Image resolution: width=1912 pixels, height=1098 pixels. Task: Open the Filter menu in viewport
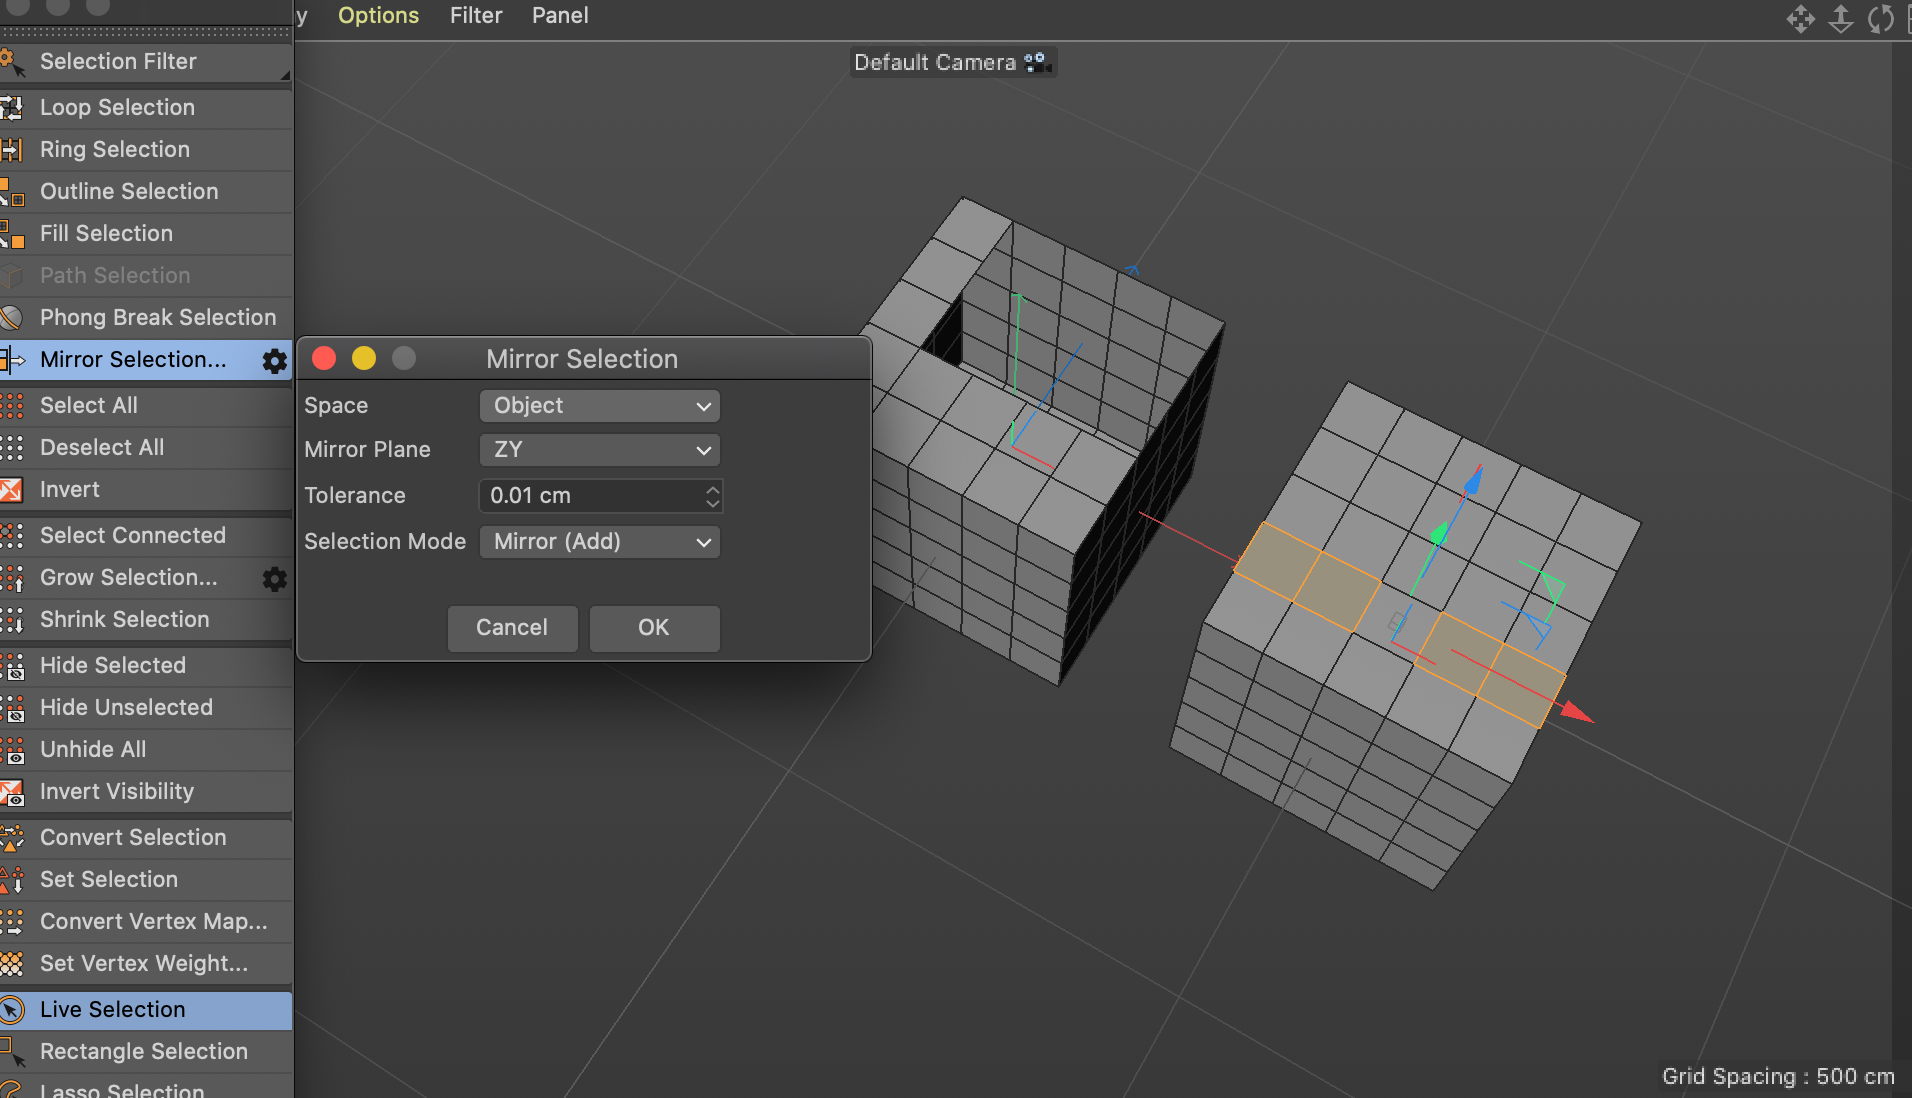point(476,15)
